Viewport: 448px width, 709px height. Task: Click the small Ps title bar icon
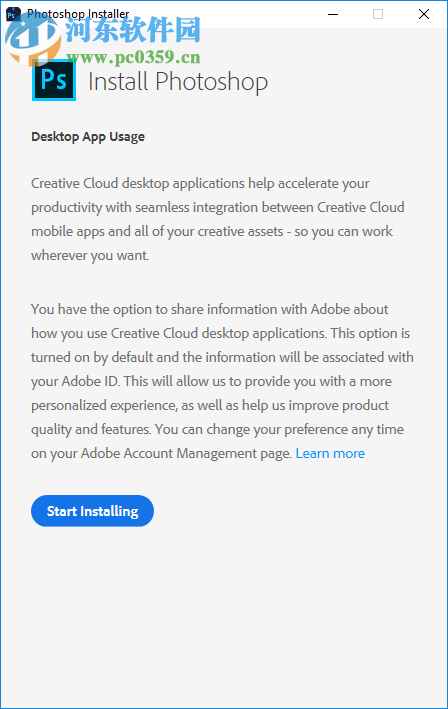[x=13, y=14]
